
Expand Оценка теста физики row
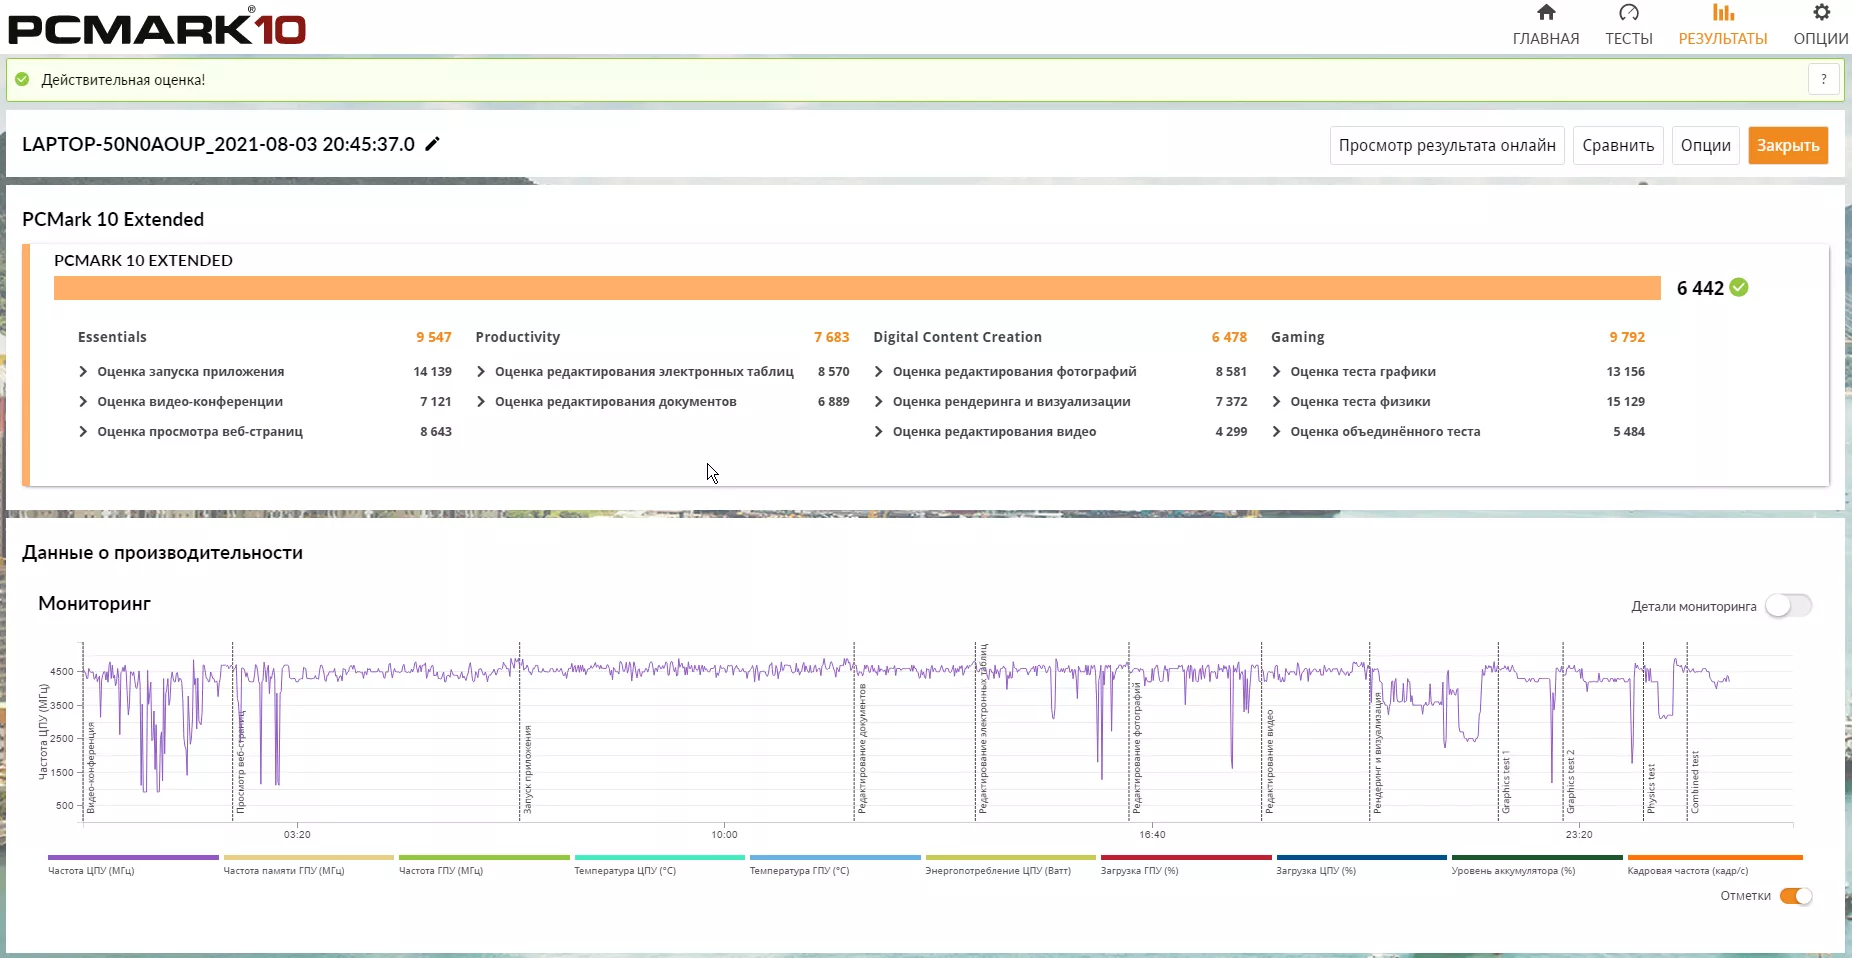[1277, 402]
